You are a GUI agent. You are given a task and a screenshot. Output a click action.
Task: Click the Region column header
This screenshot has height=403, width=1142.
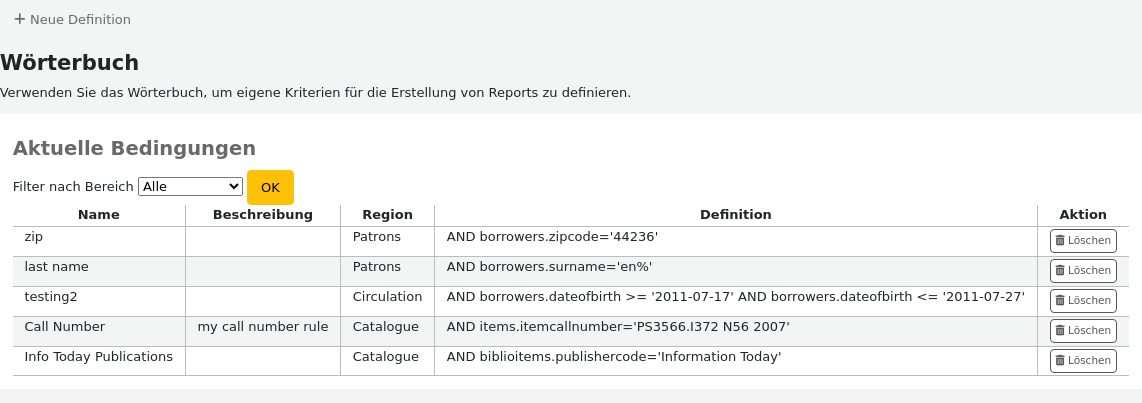click(387, 215)
